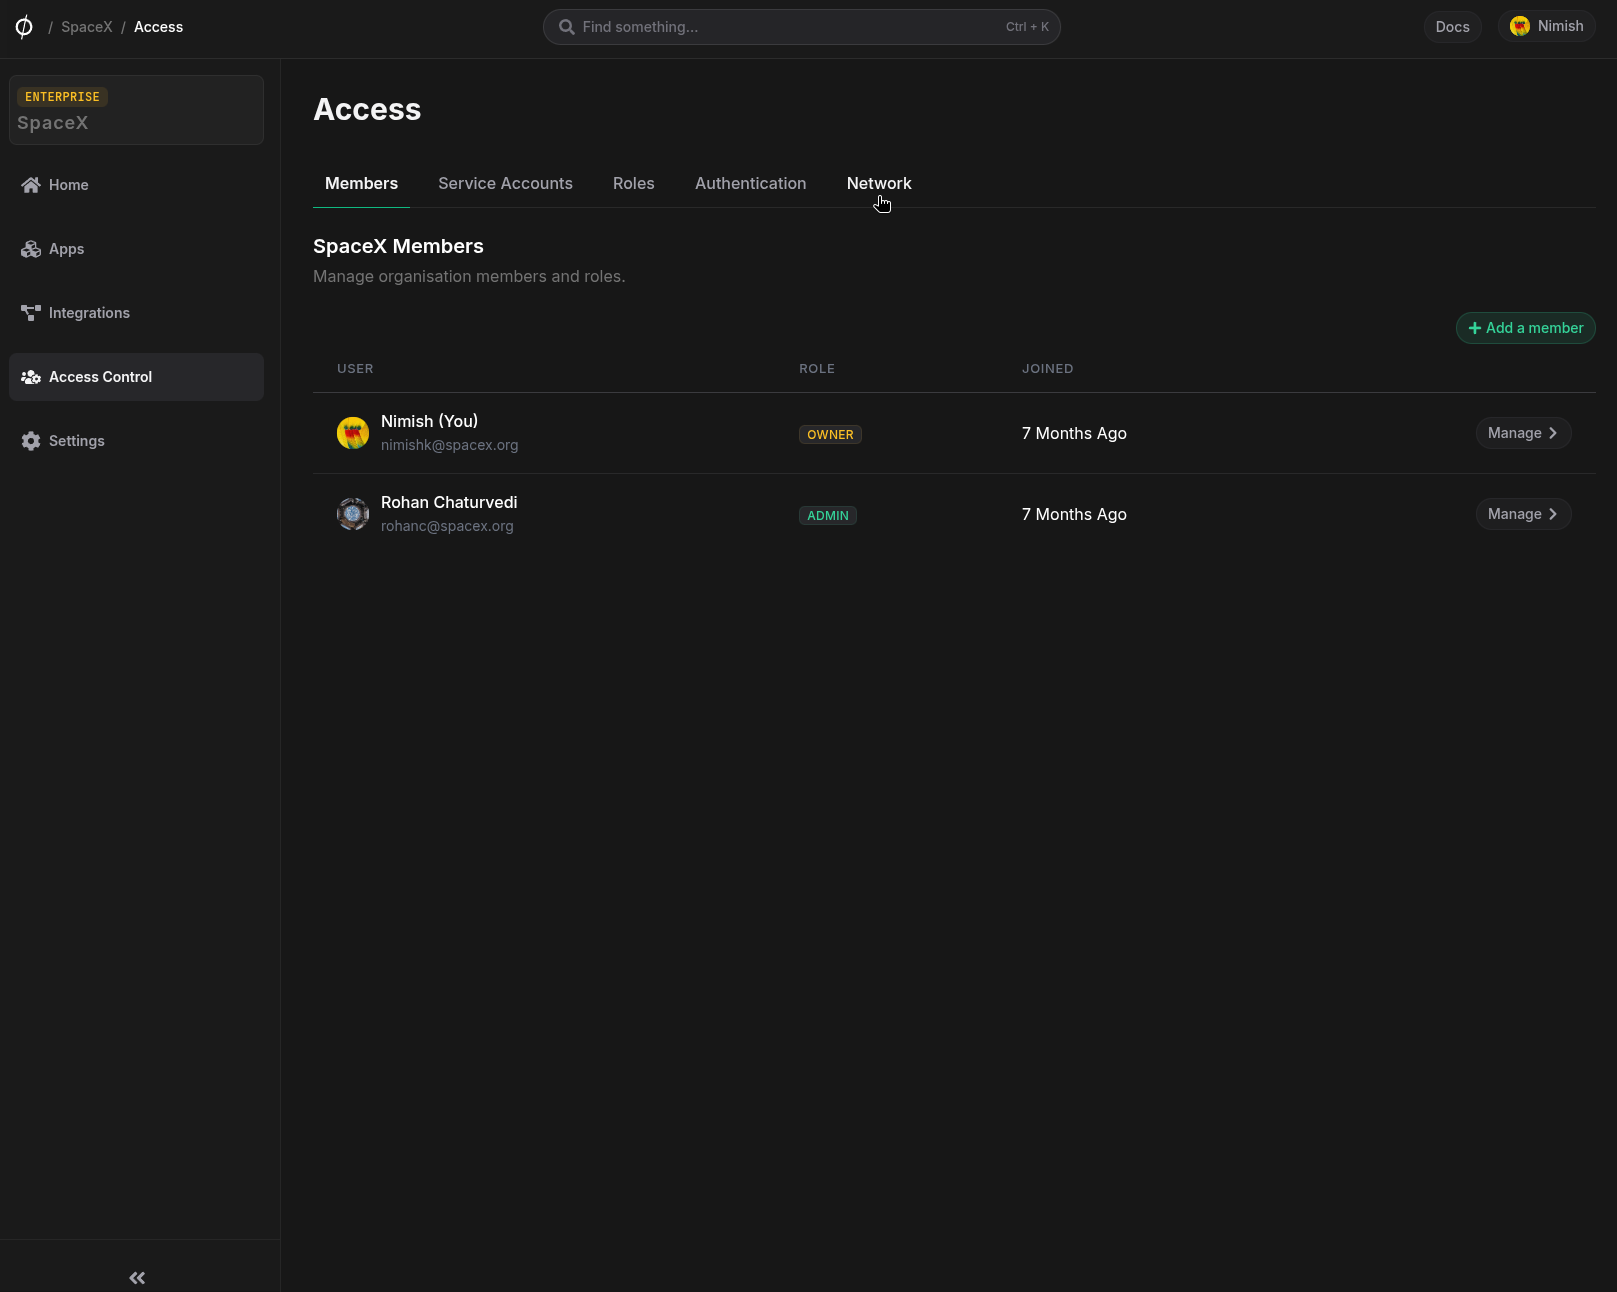Click the Apps cubes icon
This screenshot has width=1617, height=1292.
pyautogui.click(x=31, y=249)
